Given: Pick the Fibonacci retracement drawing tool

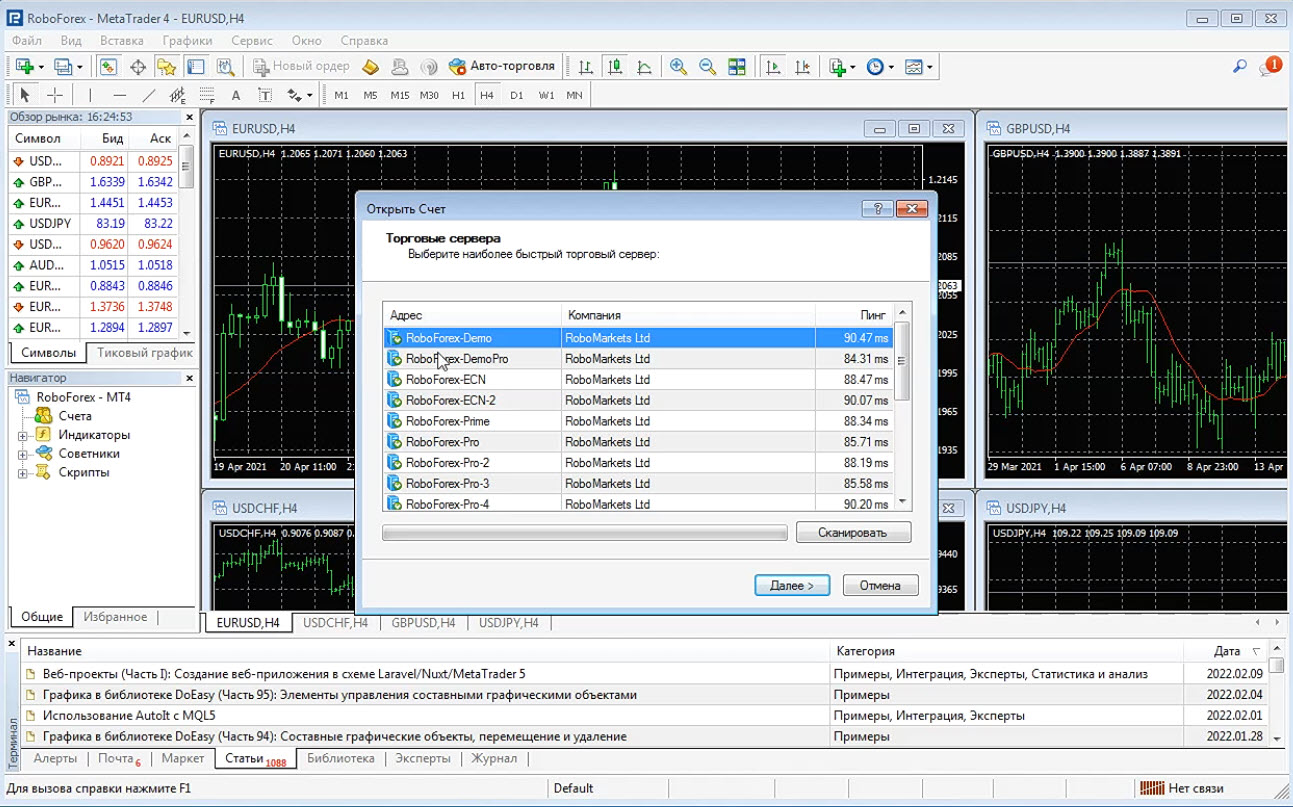Looking at the screenshot, I should (207, 95).
